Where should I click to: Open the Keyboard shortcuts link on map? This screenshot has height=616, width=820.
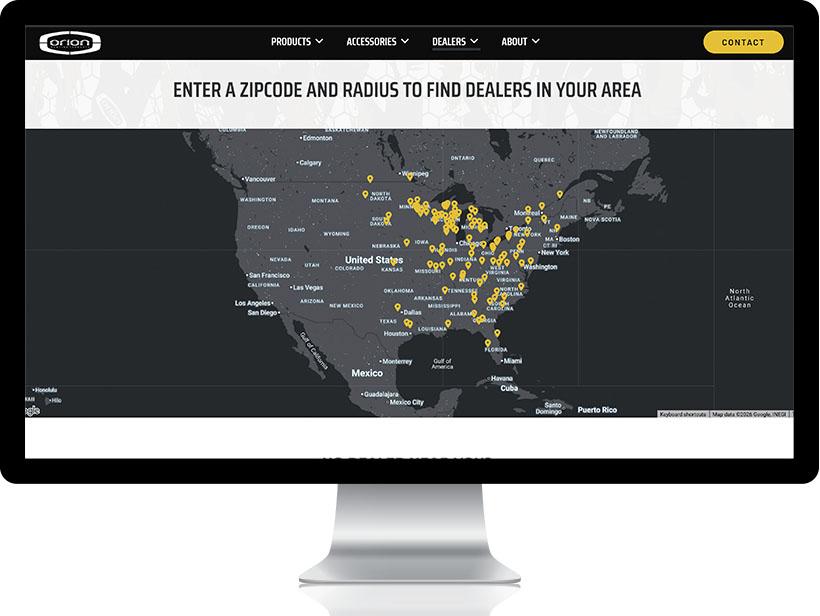point(683,414)
